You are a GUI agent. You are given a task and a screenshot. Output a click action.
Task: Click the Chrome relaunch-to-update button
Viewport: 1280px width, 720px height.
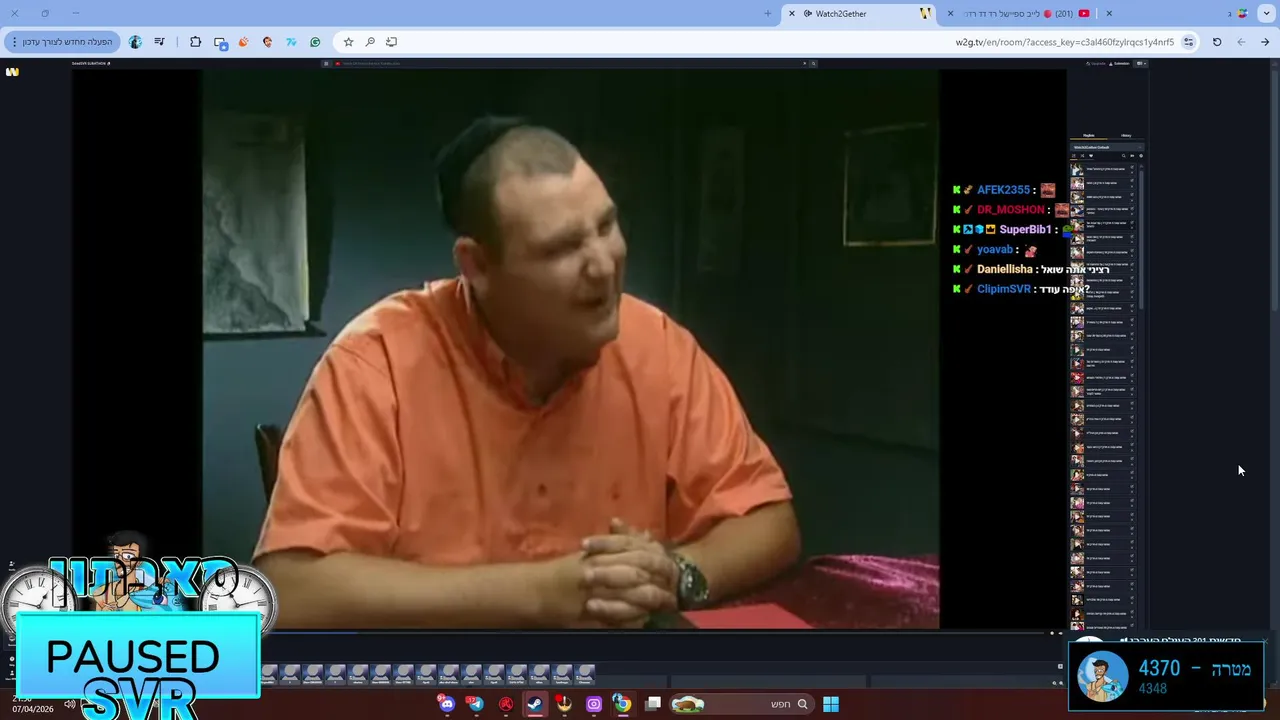click(x=62, y=42)
